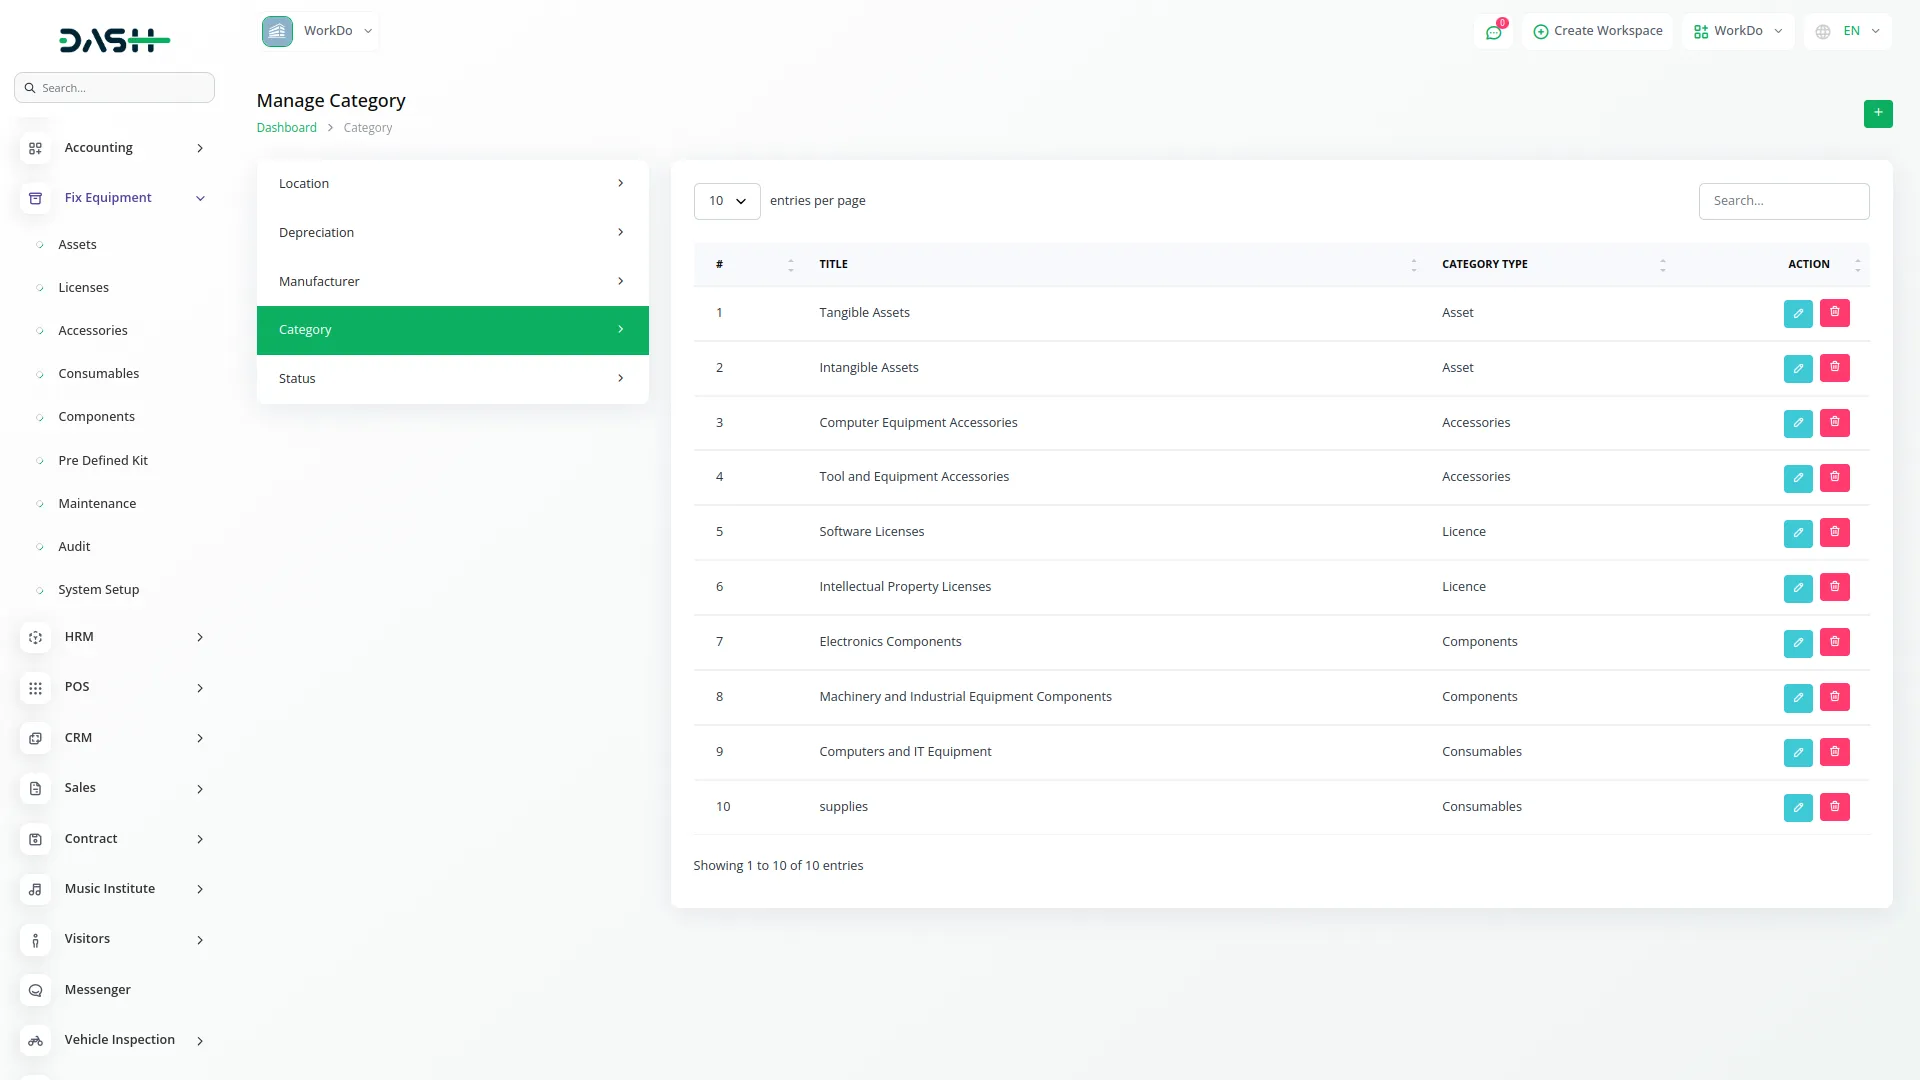Image resolution: width=1920 pixels, height=1080 pixels.
Task: Click the DASH logo
Action: (x=114, y=40)
